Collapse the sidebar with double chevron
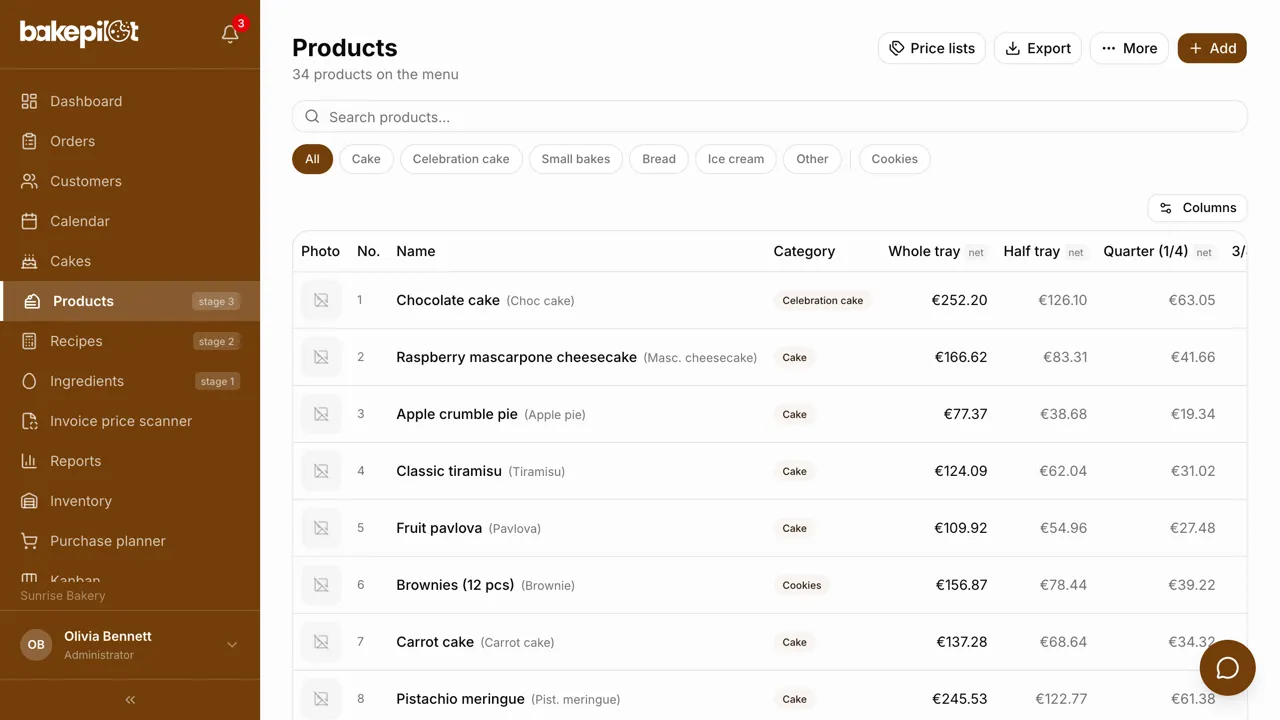The image size is (1280, 720). click(130, 700)
